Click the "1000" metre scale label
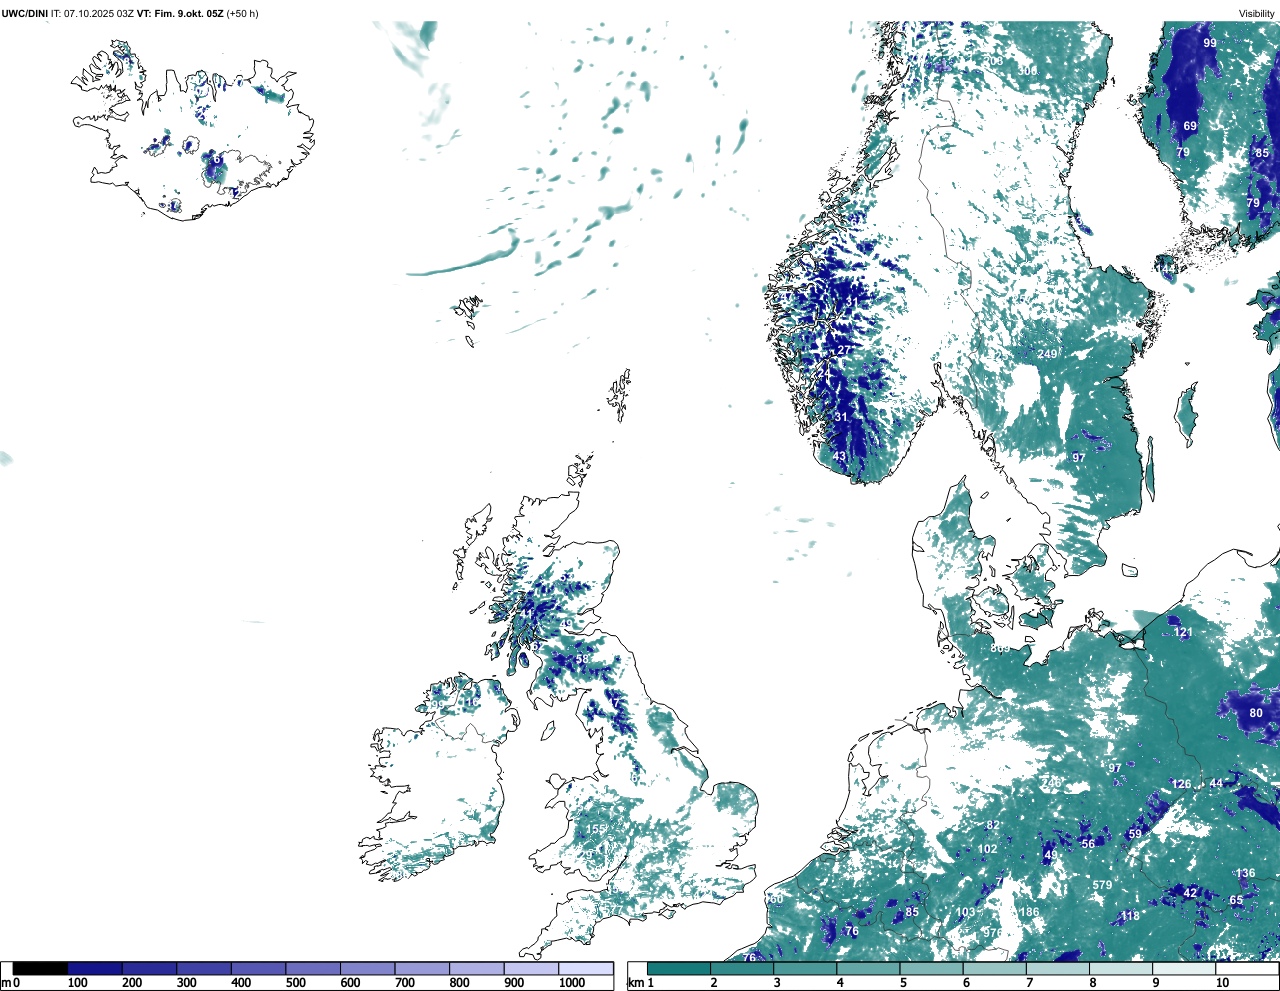 tap(572, 983)
